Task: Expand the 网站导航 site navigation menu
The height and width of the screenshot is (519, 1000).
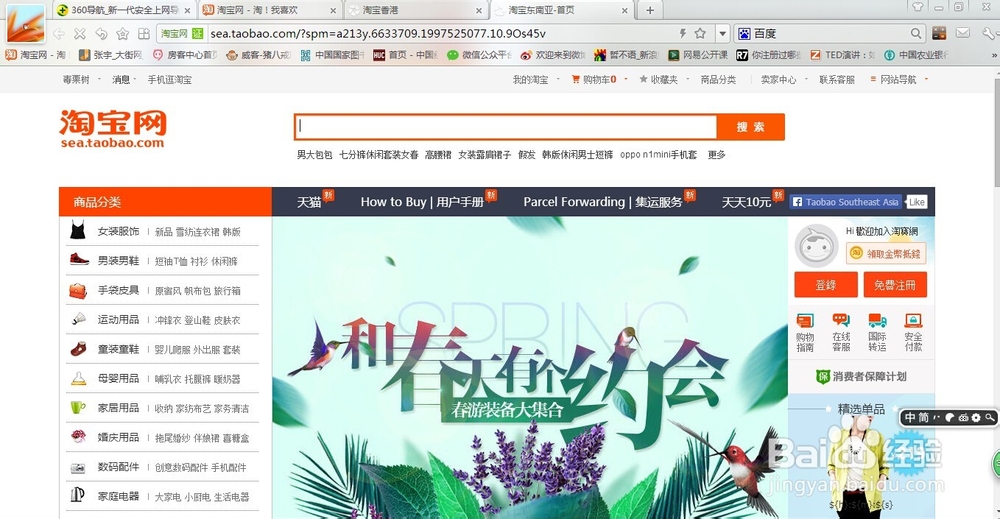Action: click(x=899, y=80)
